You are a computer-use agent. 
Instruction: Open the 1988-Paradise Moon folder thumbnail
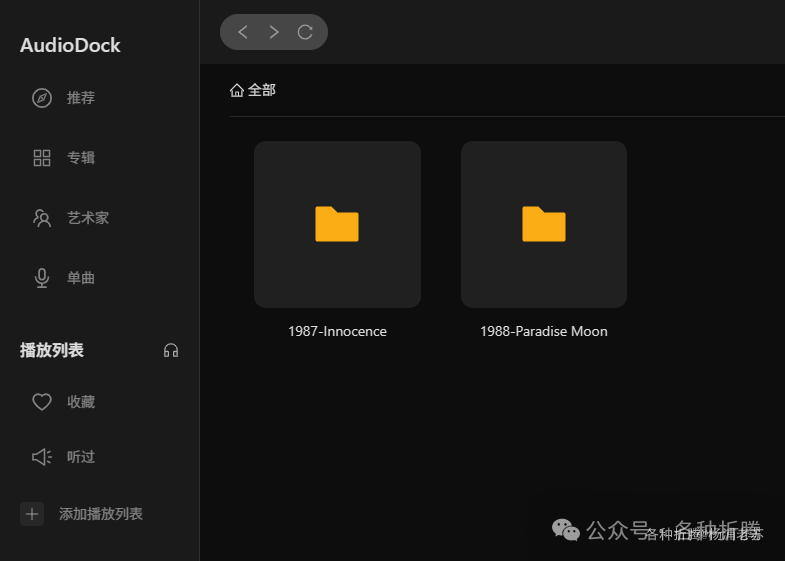(x=544, y=224)
